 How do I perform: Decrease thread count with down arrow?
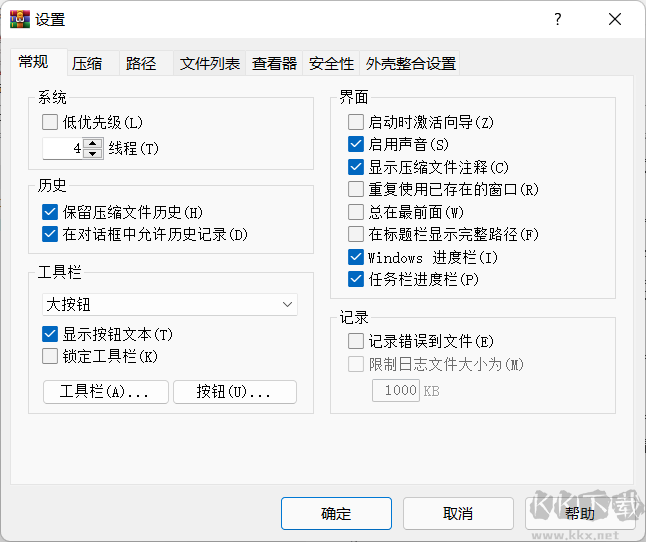pos(93,154)
